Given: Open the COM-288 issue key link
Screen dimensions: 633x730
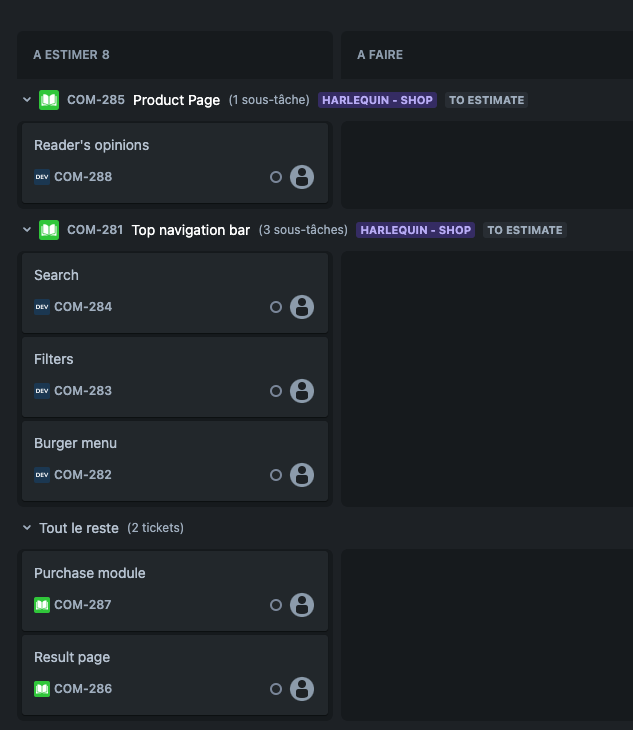Looking at the screenshot, I should pos(83,177).
